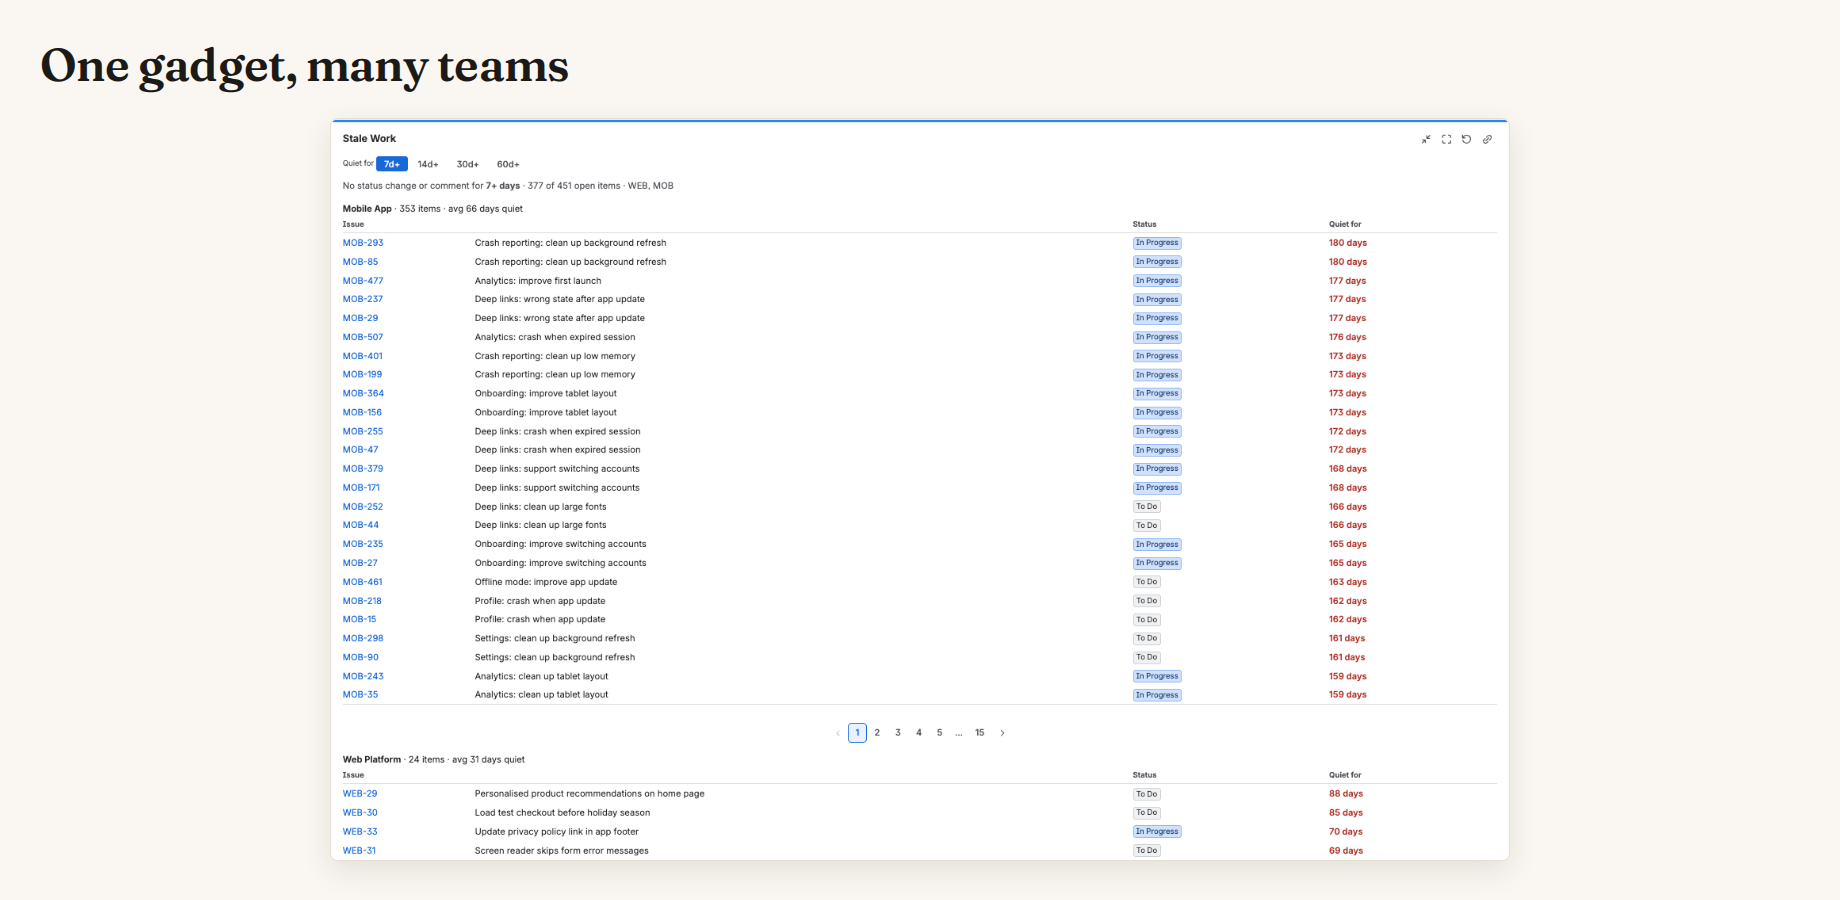Open issue MOB-27 link

click(x=360, y=563)
